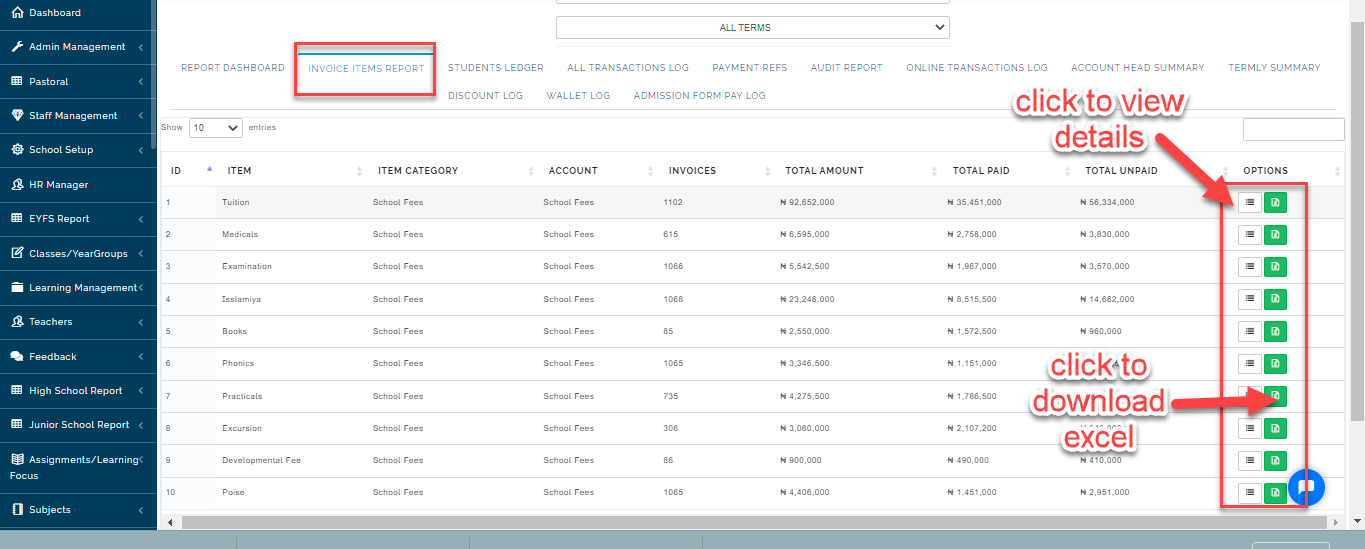Open Online Transactions Log tab
The height and width of the screenshot is (549, 1365).
(x=977, y=68)
